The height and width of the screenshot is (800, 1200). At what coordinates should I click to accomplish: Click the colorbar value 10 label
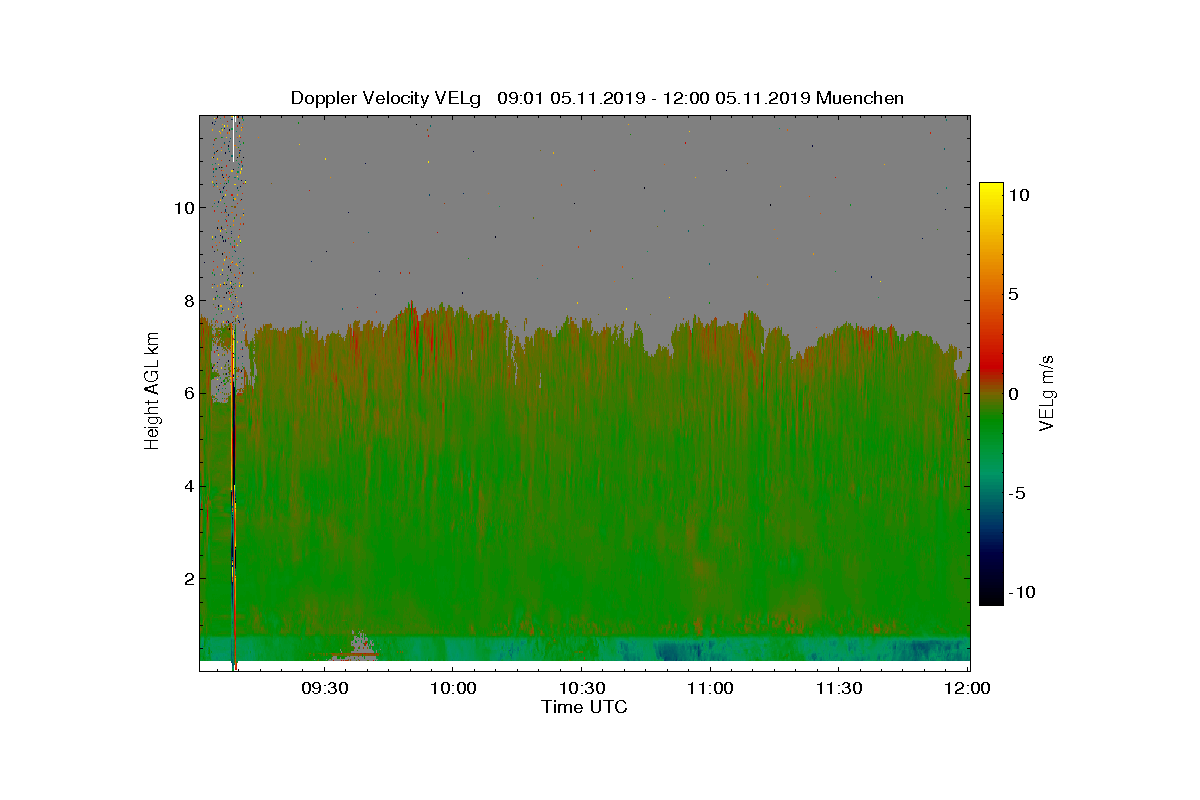pos(1019,195)
